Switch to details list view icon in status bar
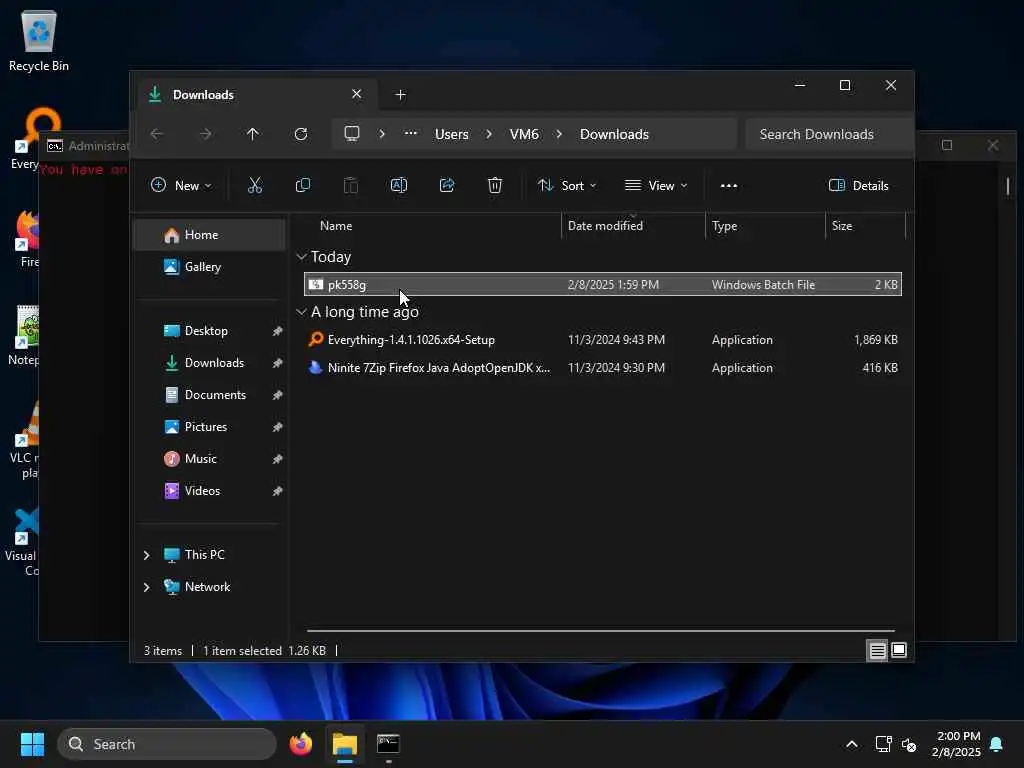Image resolution: width=1024 pixels, height=768 pixels. (x=877, y=650)
